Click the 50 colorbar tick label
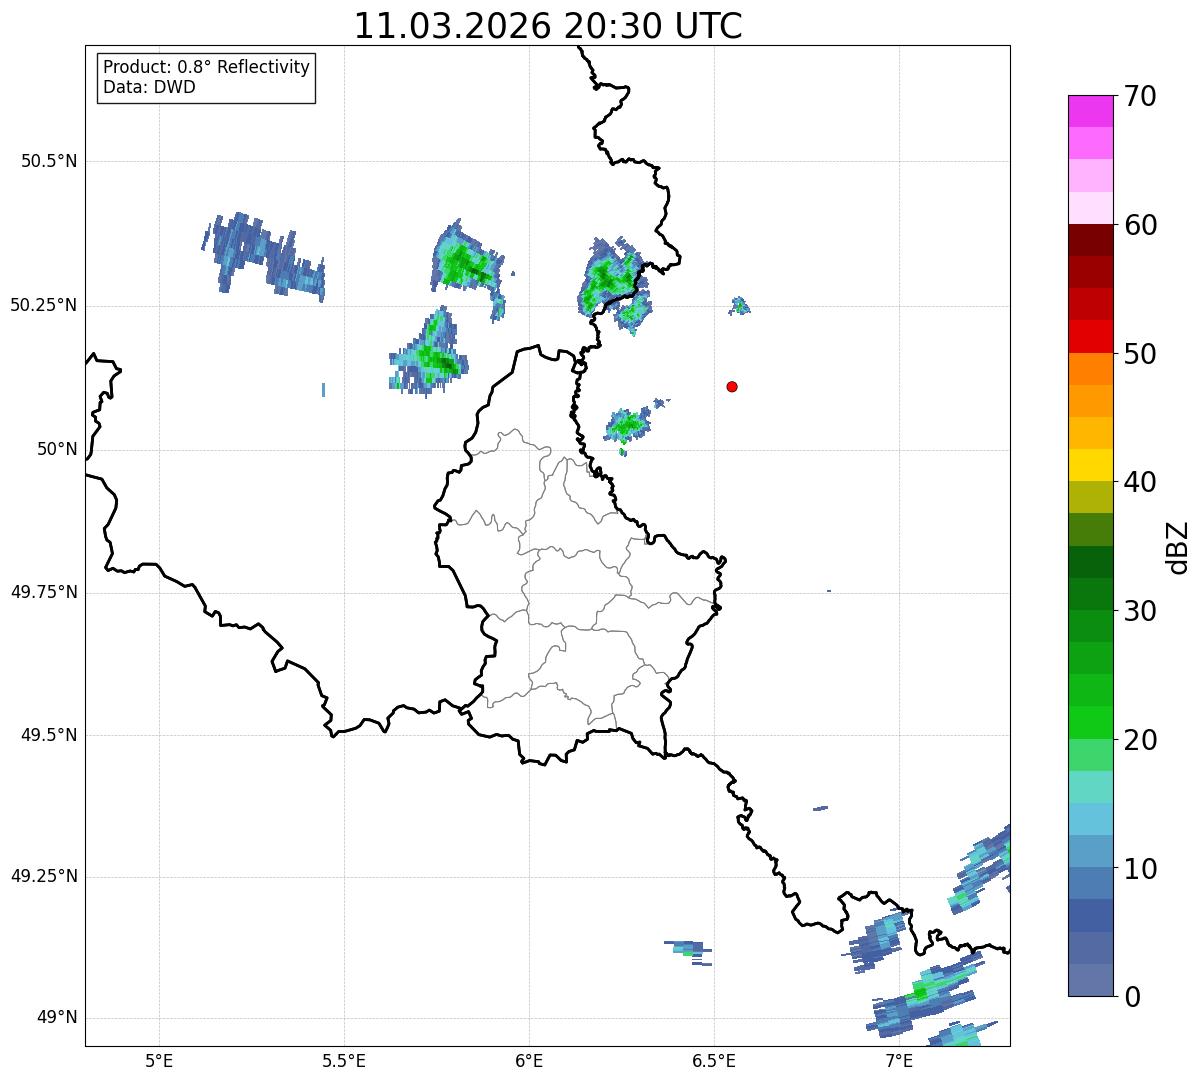This screenshot has width=1202, height=1081. (x=1140, y=354)
